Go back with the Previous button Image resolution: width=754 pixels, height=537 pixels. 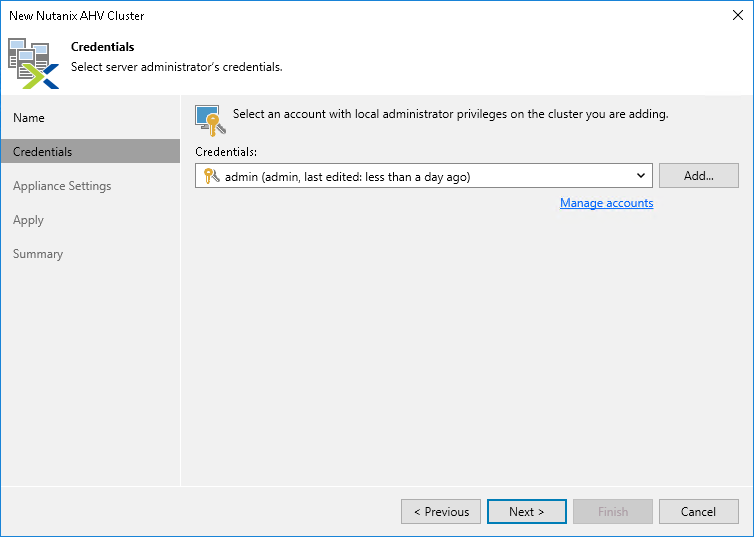coord(441,512)
